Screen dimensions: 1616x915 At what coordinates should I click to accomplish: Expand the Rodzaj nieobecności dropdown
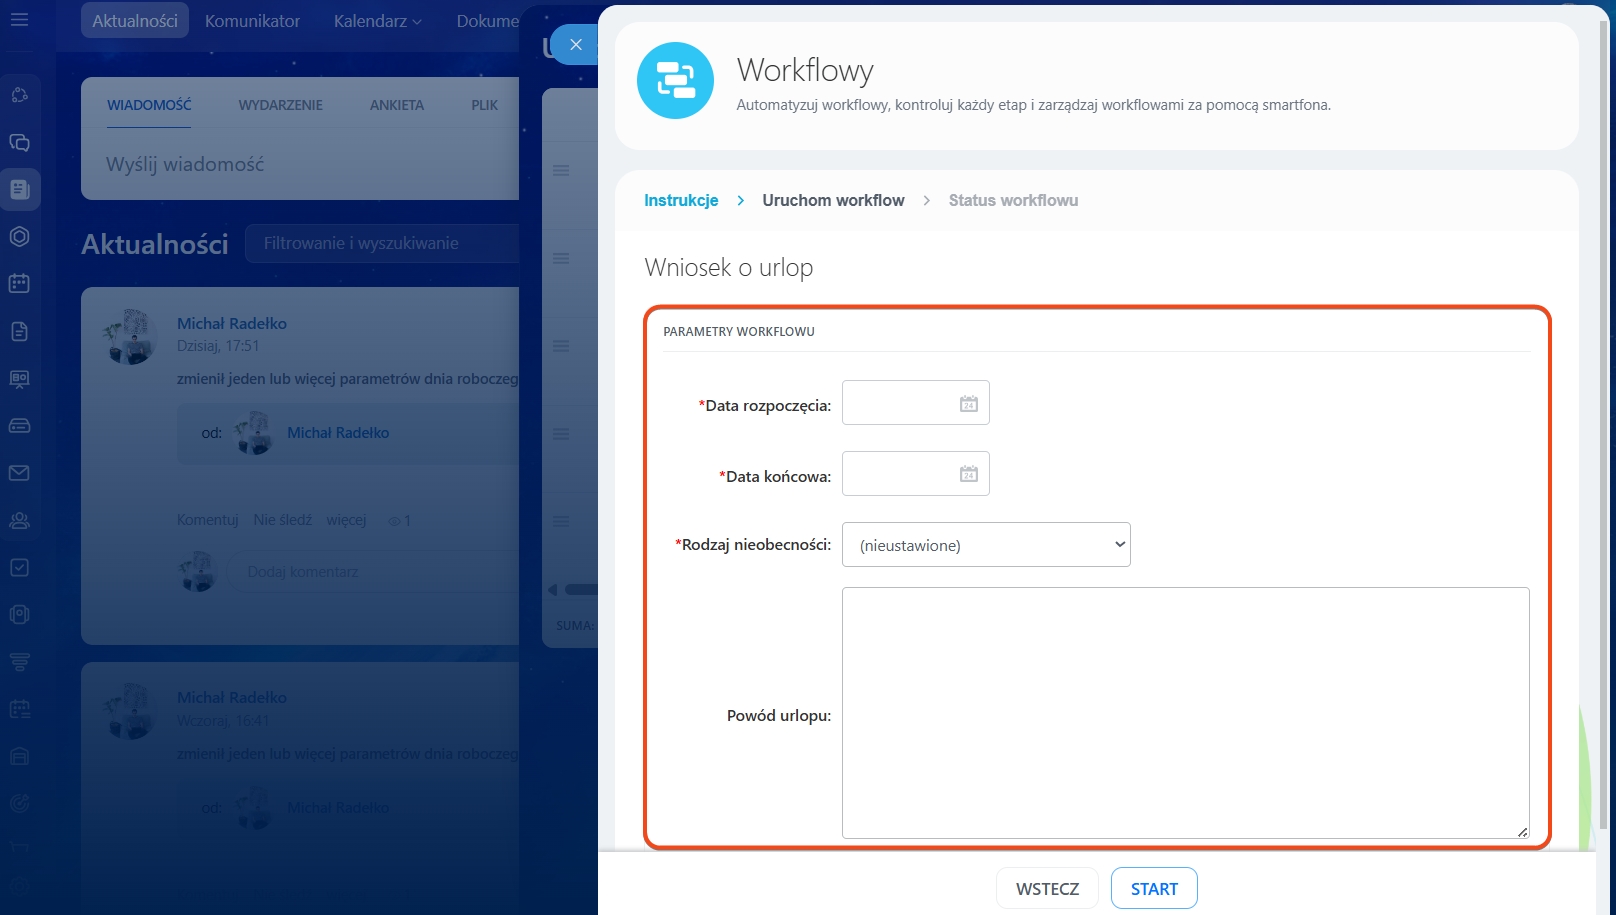tap(986, 545)
